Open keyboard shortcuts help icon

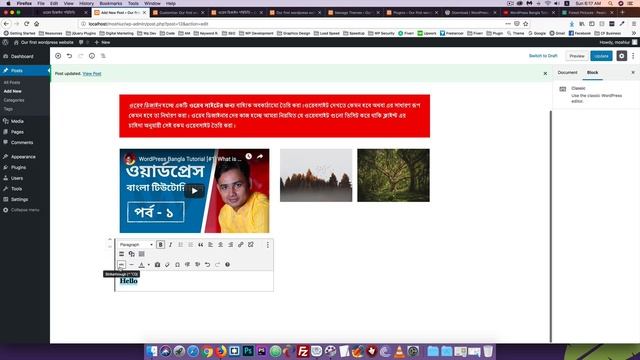tap(227, 264)
